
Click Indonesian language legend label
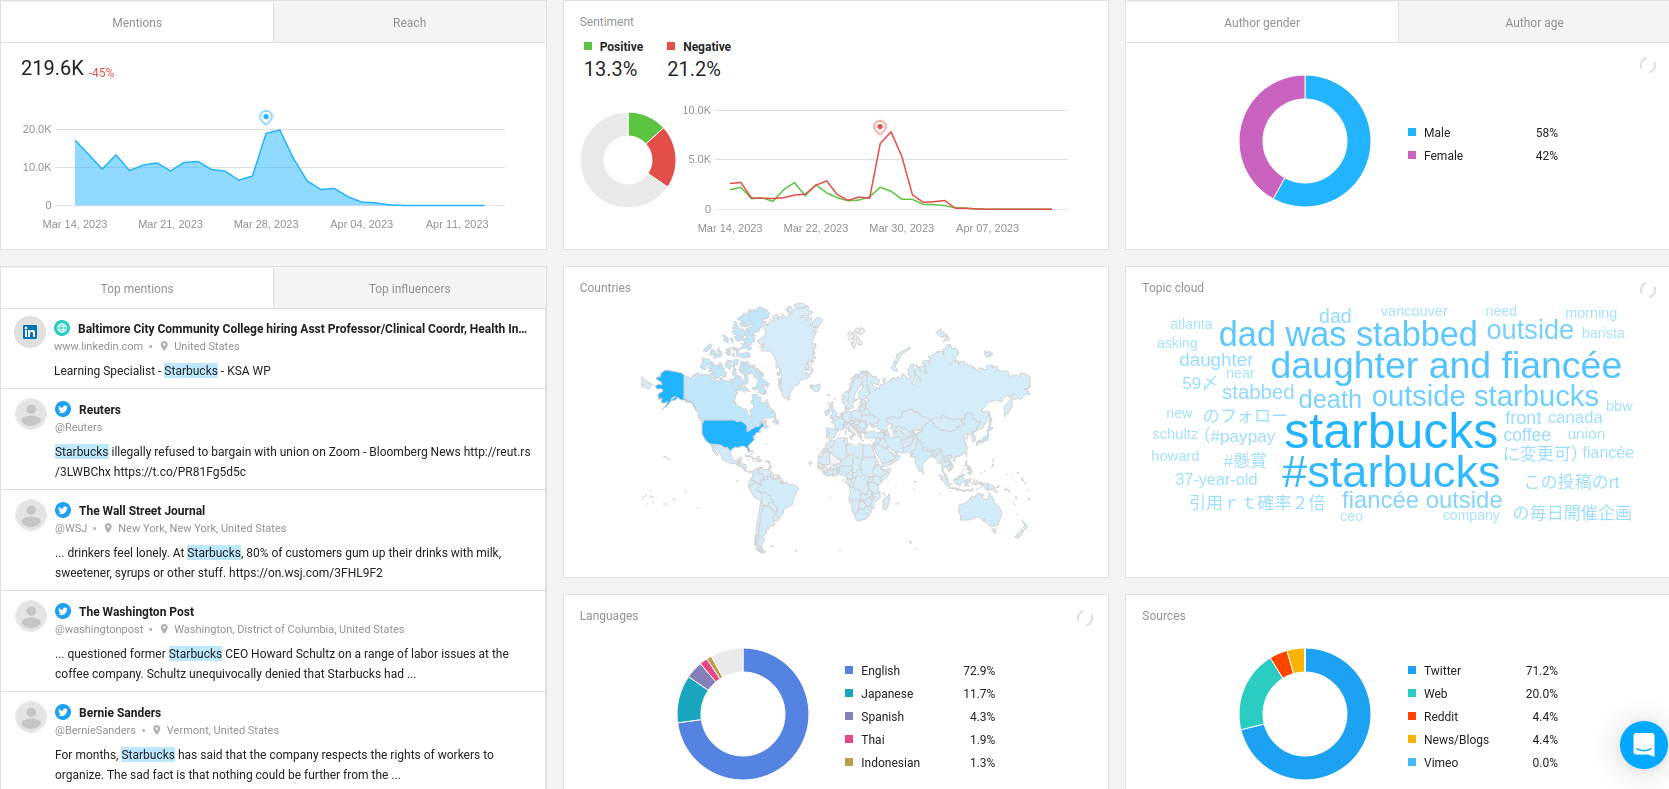coord(890,762)
